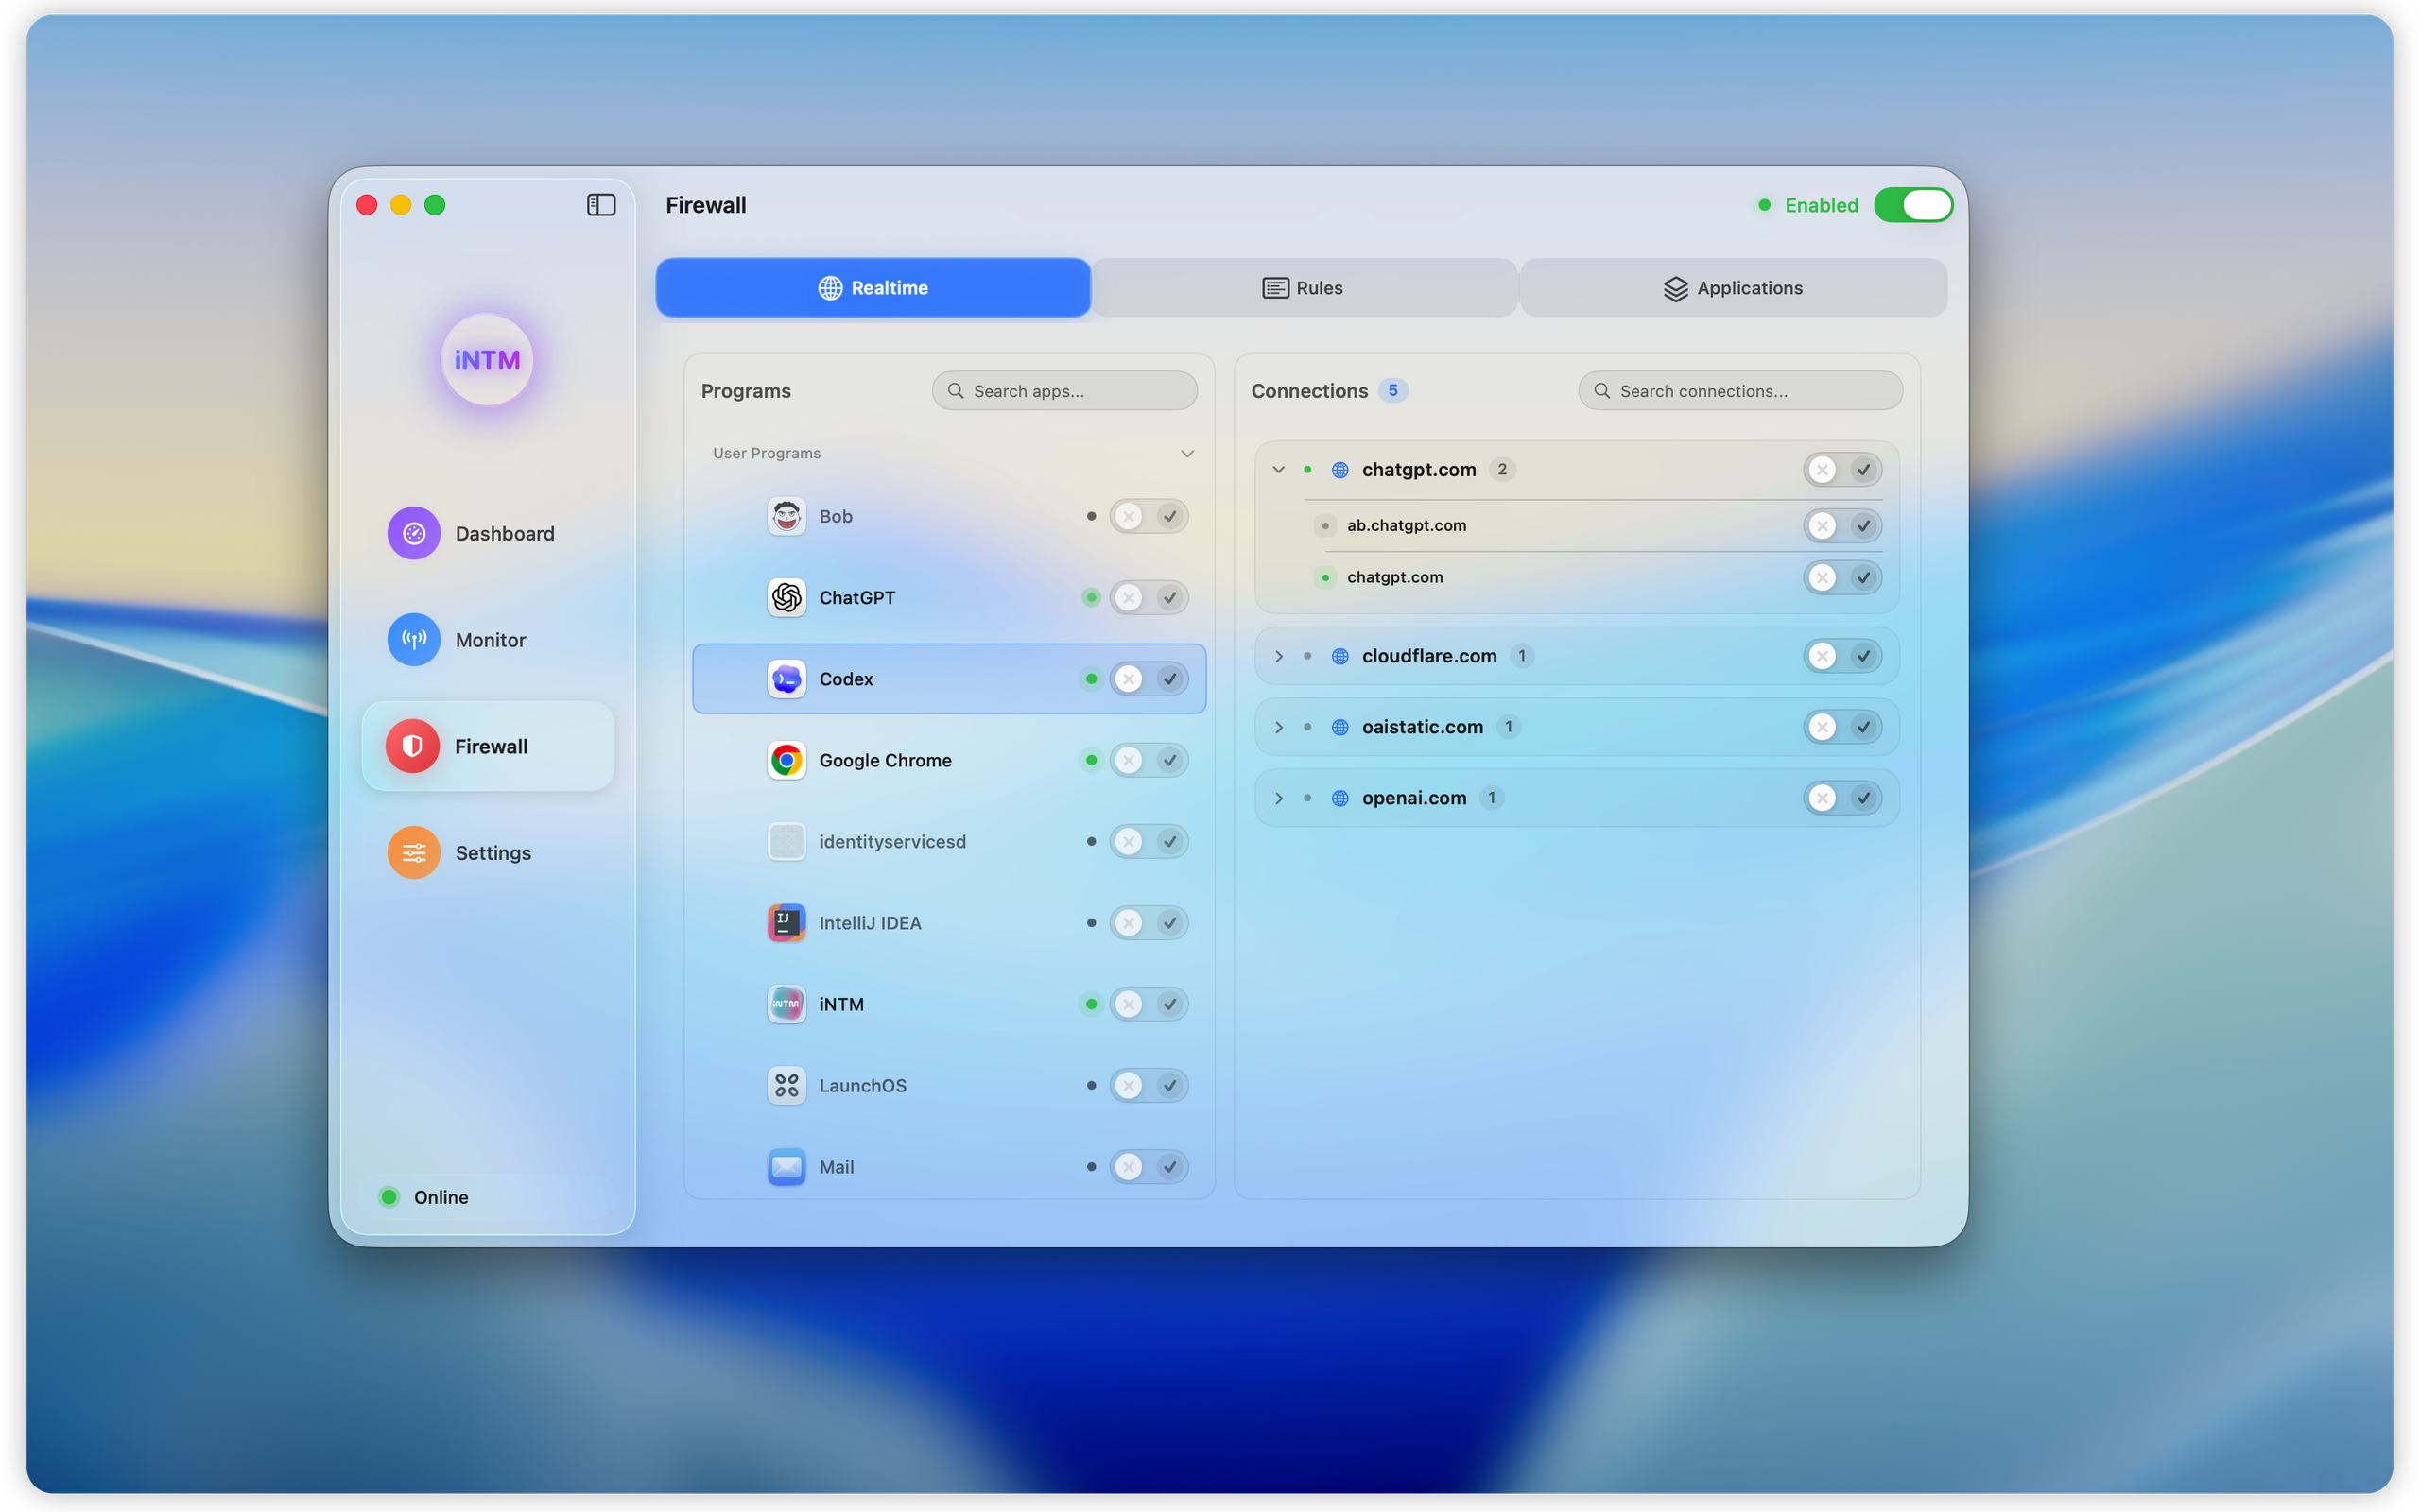Collapse the User Programs section chevron

(x=1187, y=453)
